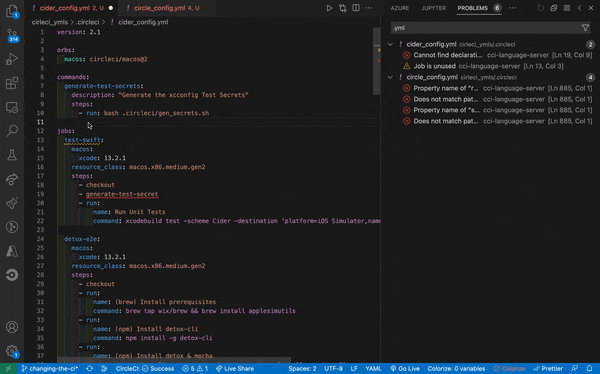Click the remote window icon in status bar

pyautogui.click(x=8, y=369)
